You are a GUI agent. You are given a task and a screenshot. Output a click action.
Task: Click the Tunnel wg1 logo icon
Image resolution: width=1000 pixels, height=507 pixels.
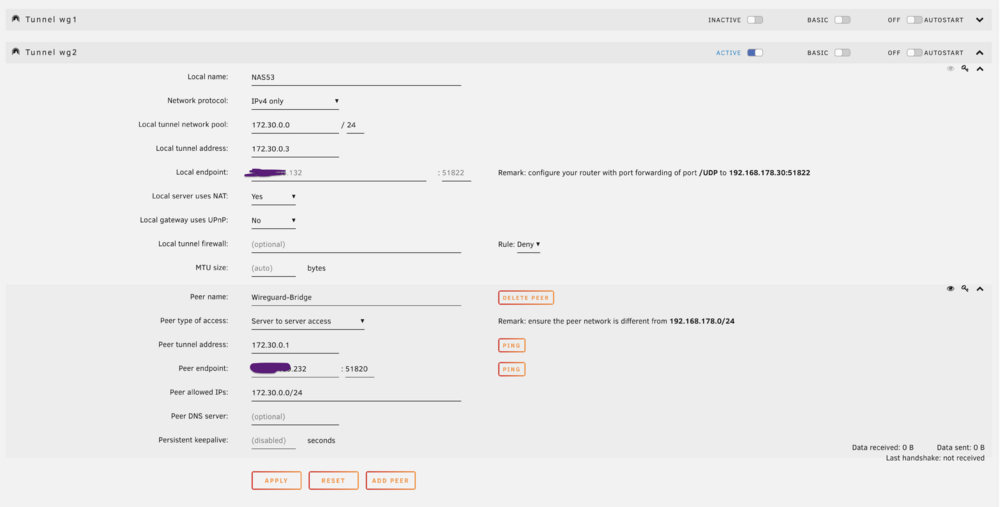(x=16, y=19)
